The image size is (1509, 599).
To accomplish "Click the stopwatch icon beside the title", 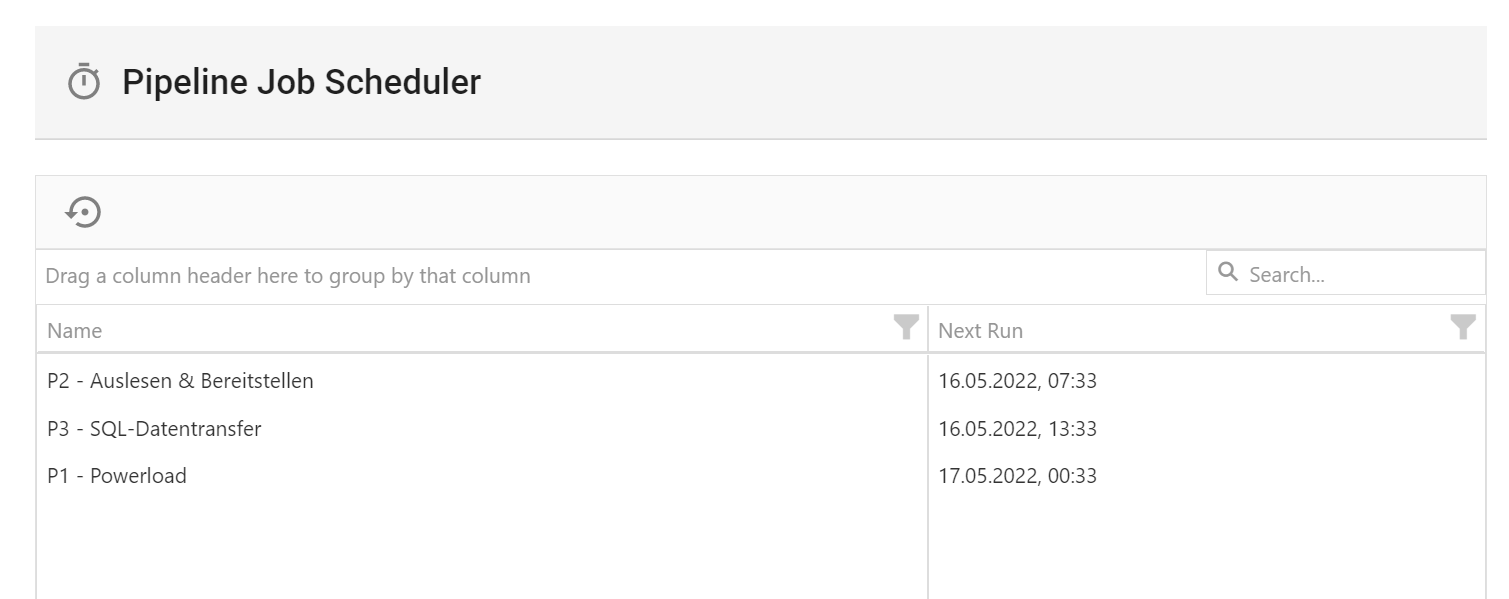I will point(85,80).
